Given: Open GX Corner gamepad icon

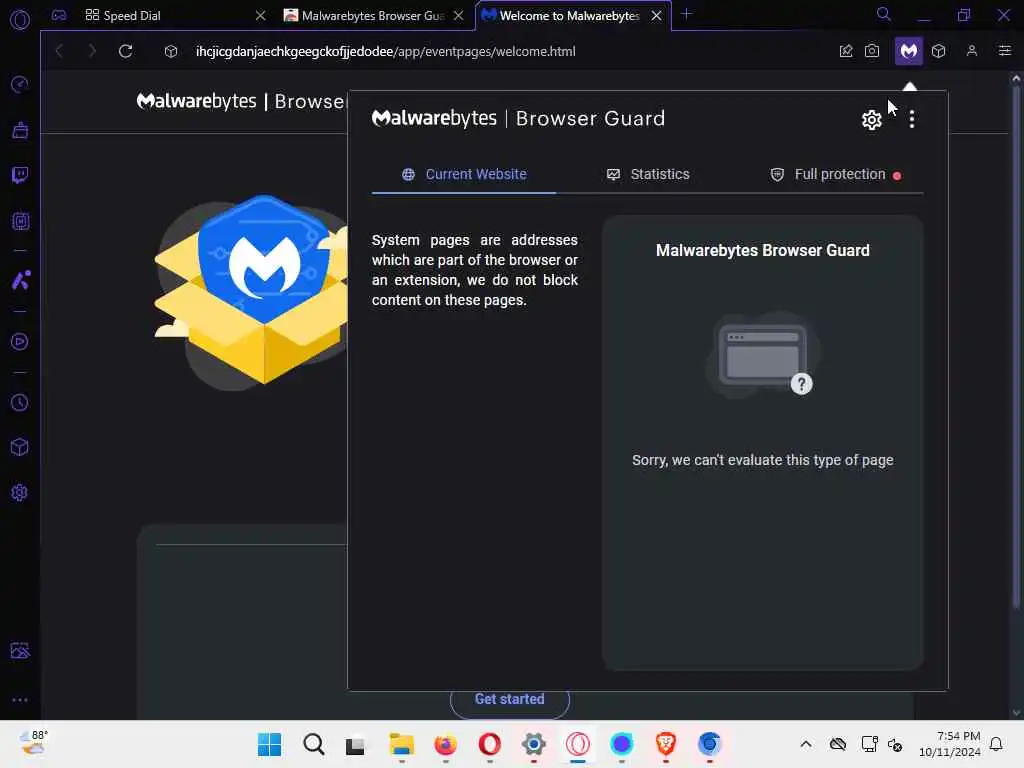Looking at the screenshot, I should coord(59,15).
